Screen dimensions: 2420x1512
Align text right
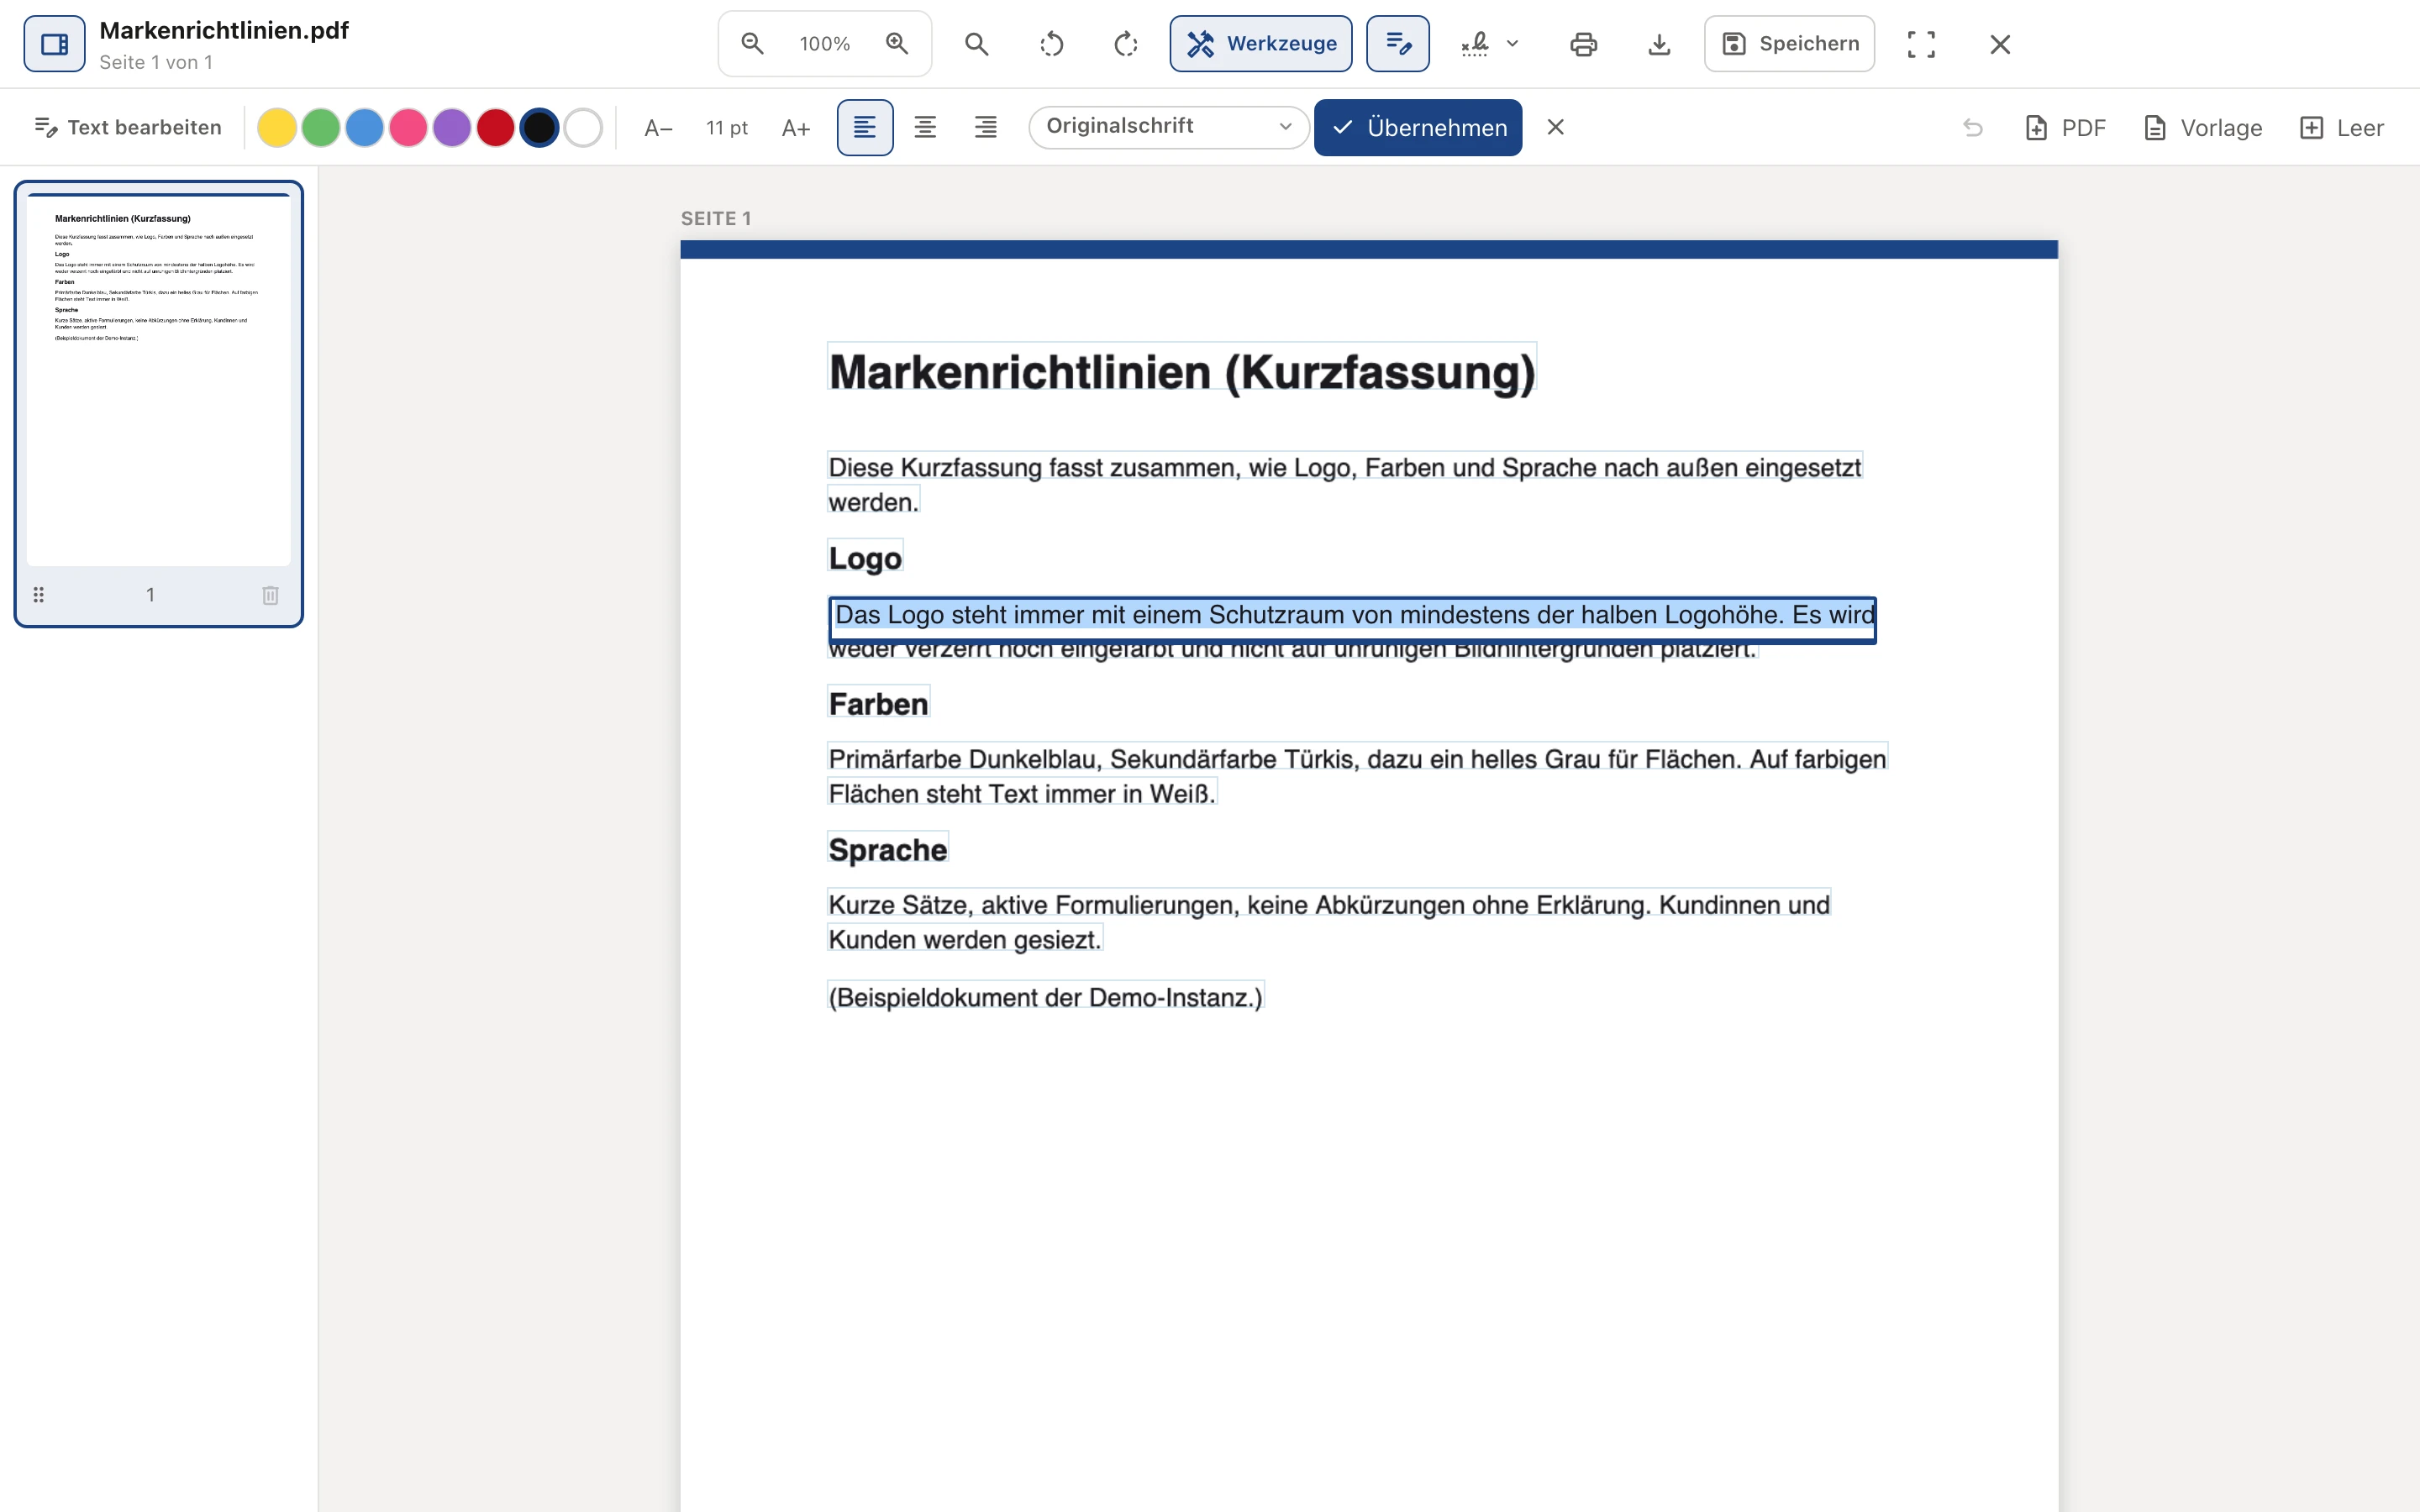click(986, 128)
